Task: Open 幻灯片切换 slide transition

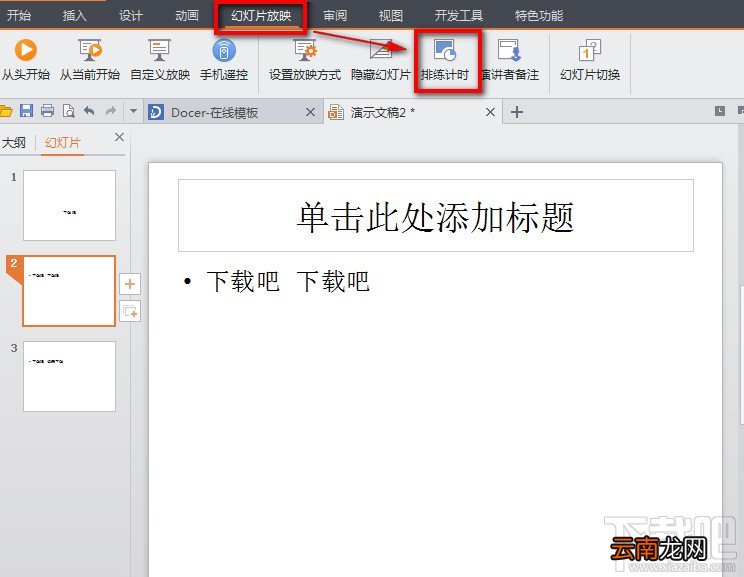Action: (x=590, y=59)
